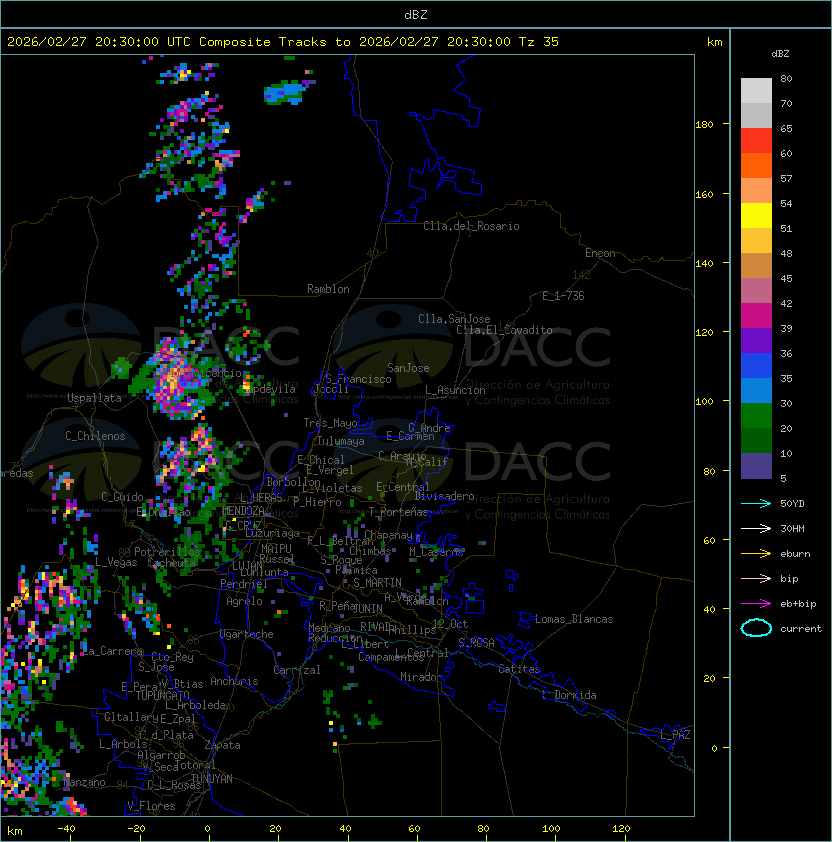Select the light blue 30–35 dBZ legend swatch
Screen dimensions: 832x842
[x=756, y=391]
